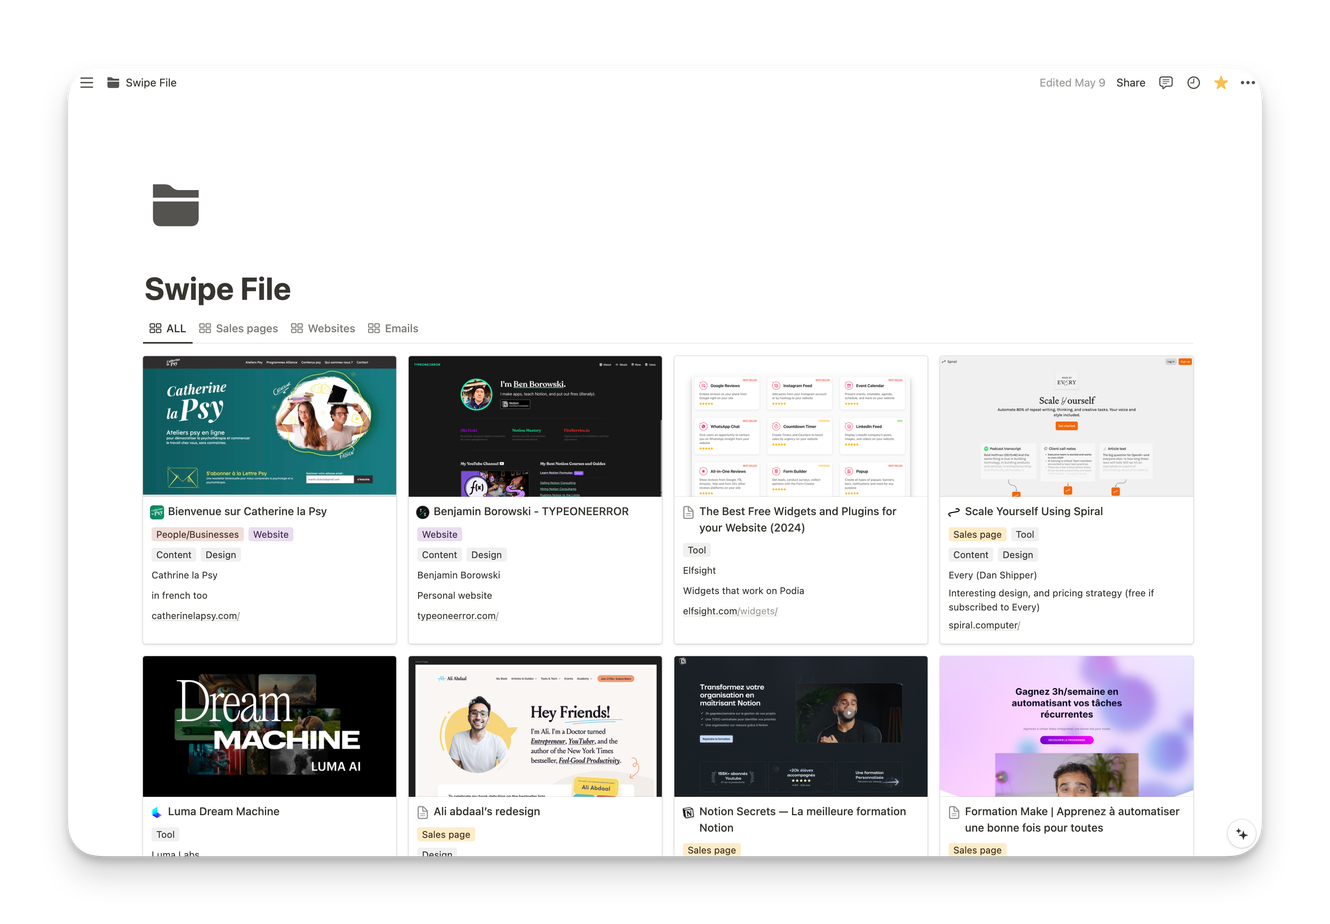Click the Notion AI sparkle button
Viewport: 1330px width, 924px height.
point(1241,833)
